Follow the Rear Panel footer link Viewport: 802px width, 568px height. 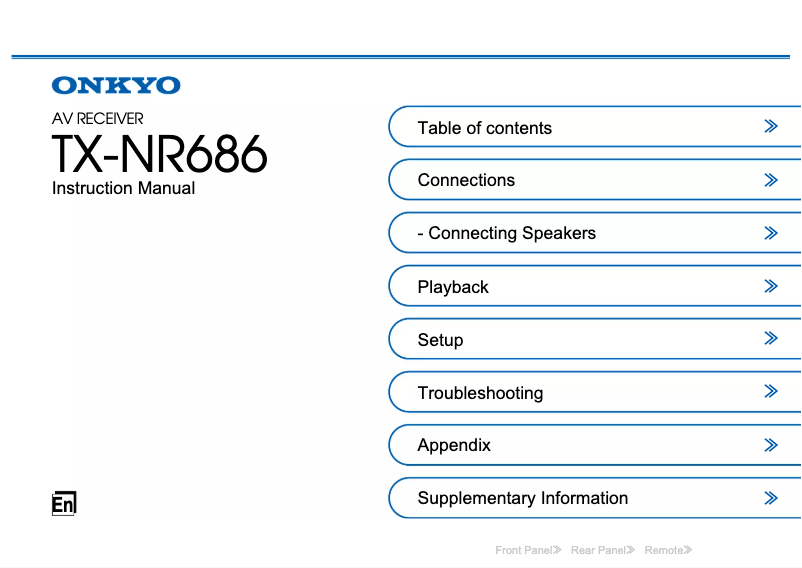coord(602,550)
